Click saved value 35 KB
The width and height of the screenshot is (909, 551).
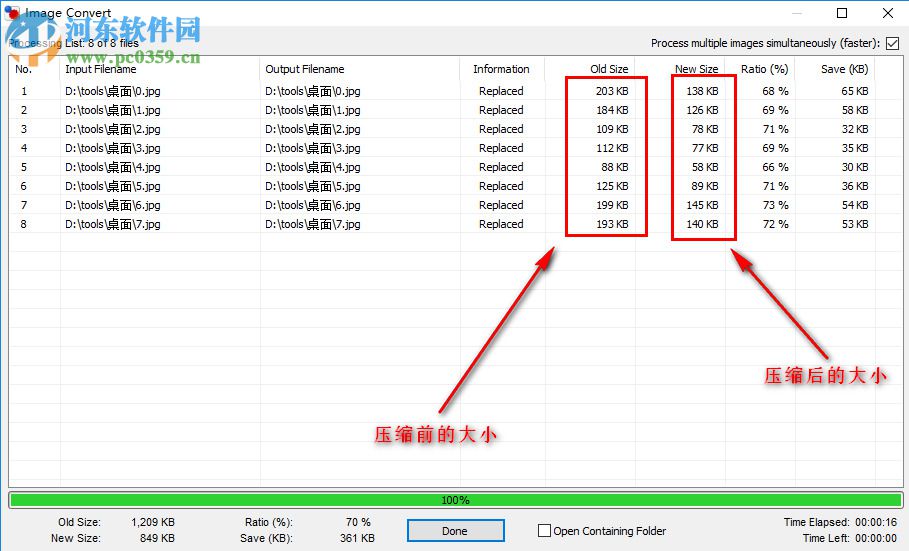tap(855, 148)
